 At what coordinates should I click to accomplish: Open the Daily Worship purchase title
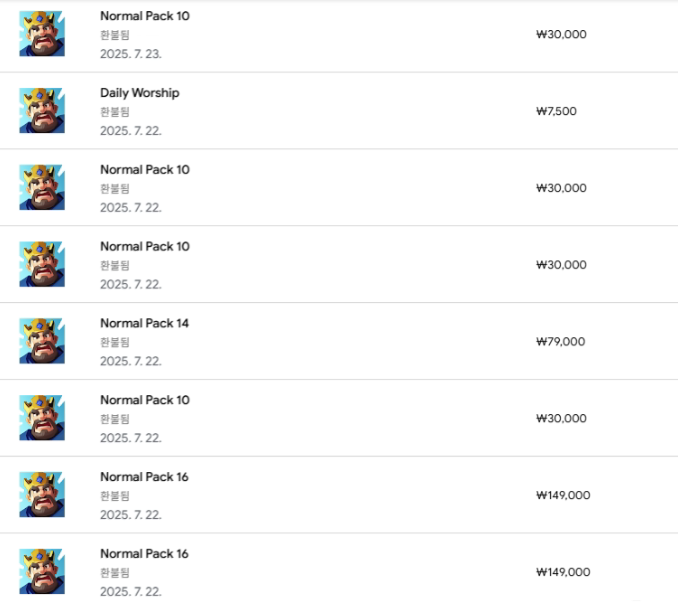coord(140,93)
